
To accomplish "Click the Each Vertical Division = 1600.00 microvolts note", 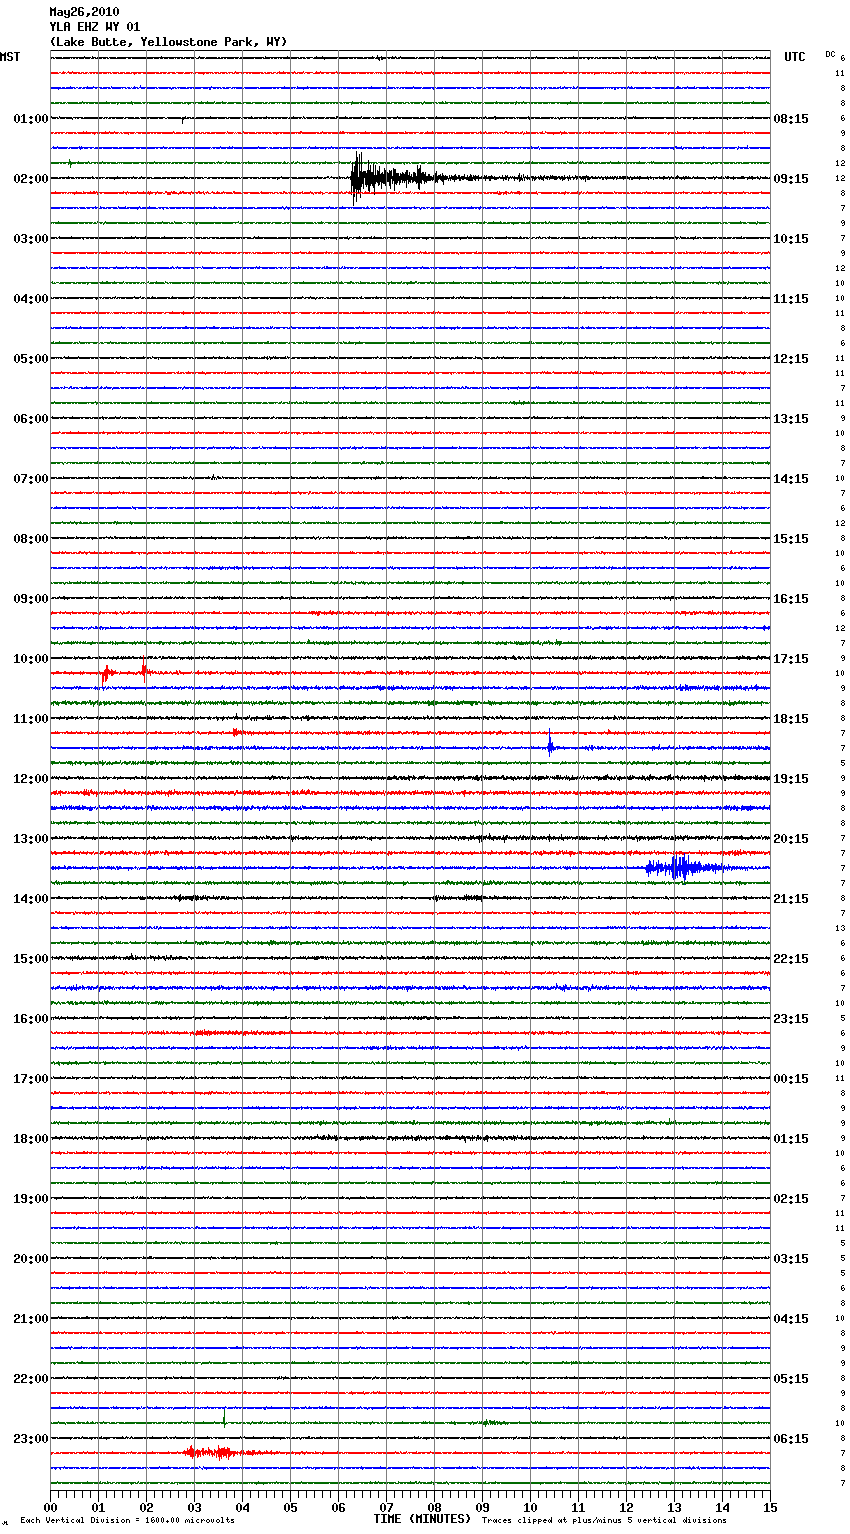I will (127, 1520).
